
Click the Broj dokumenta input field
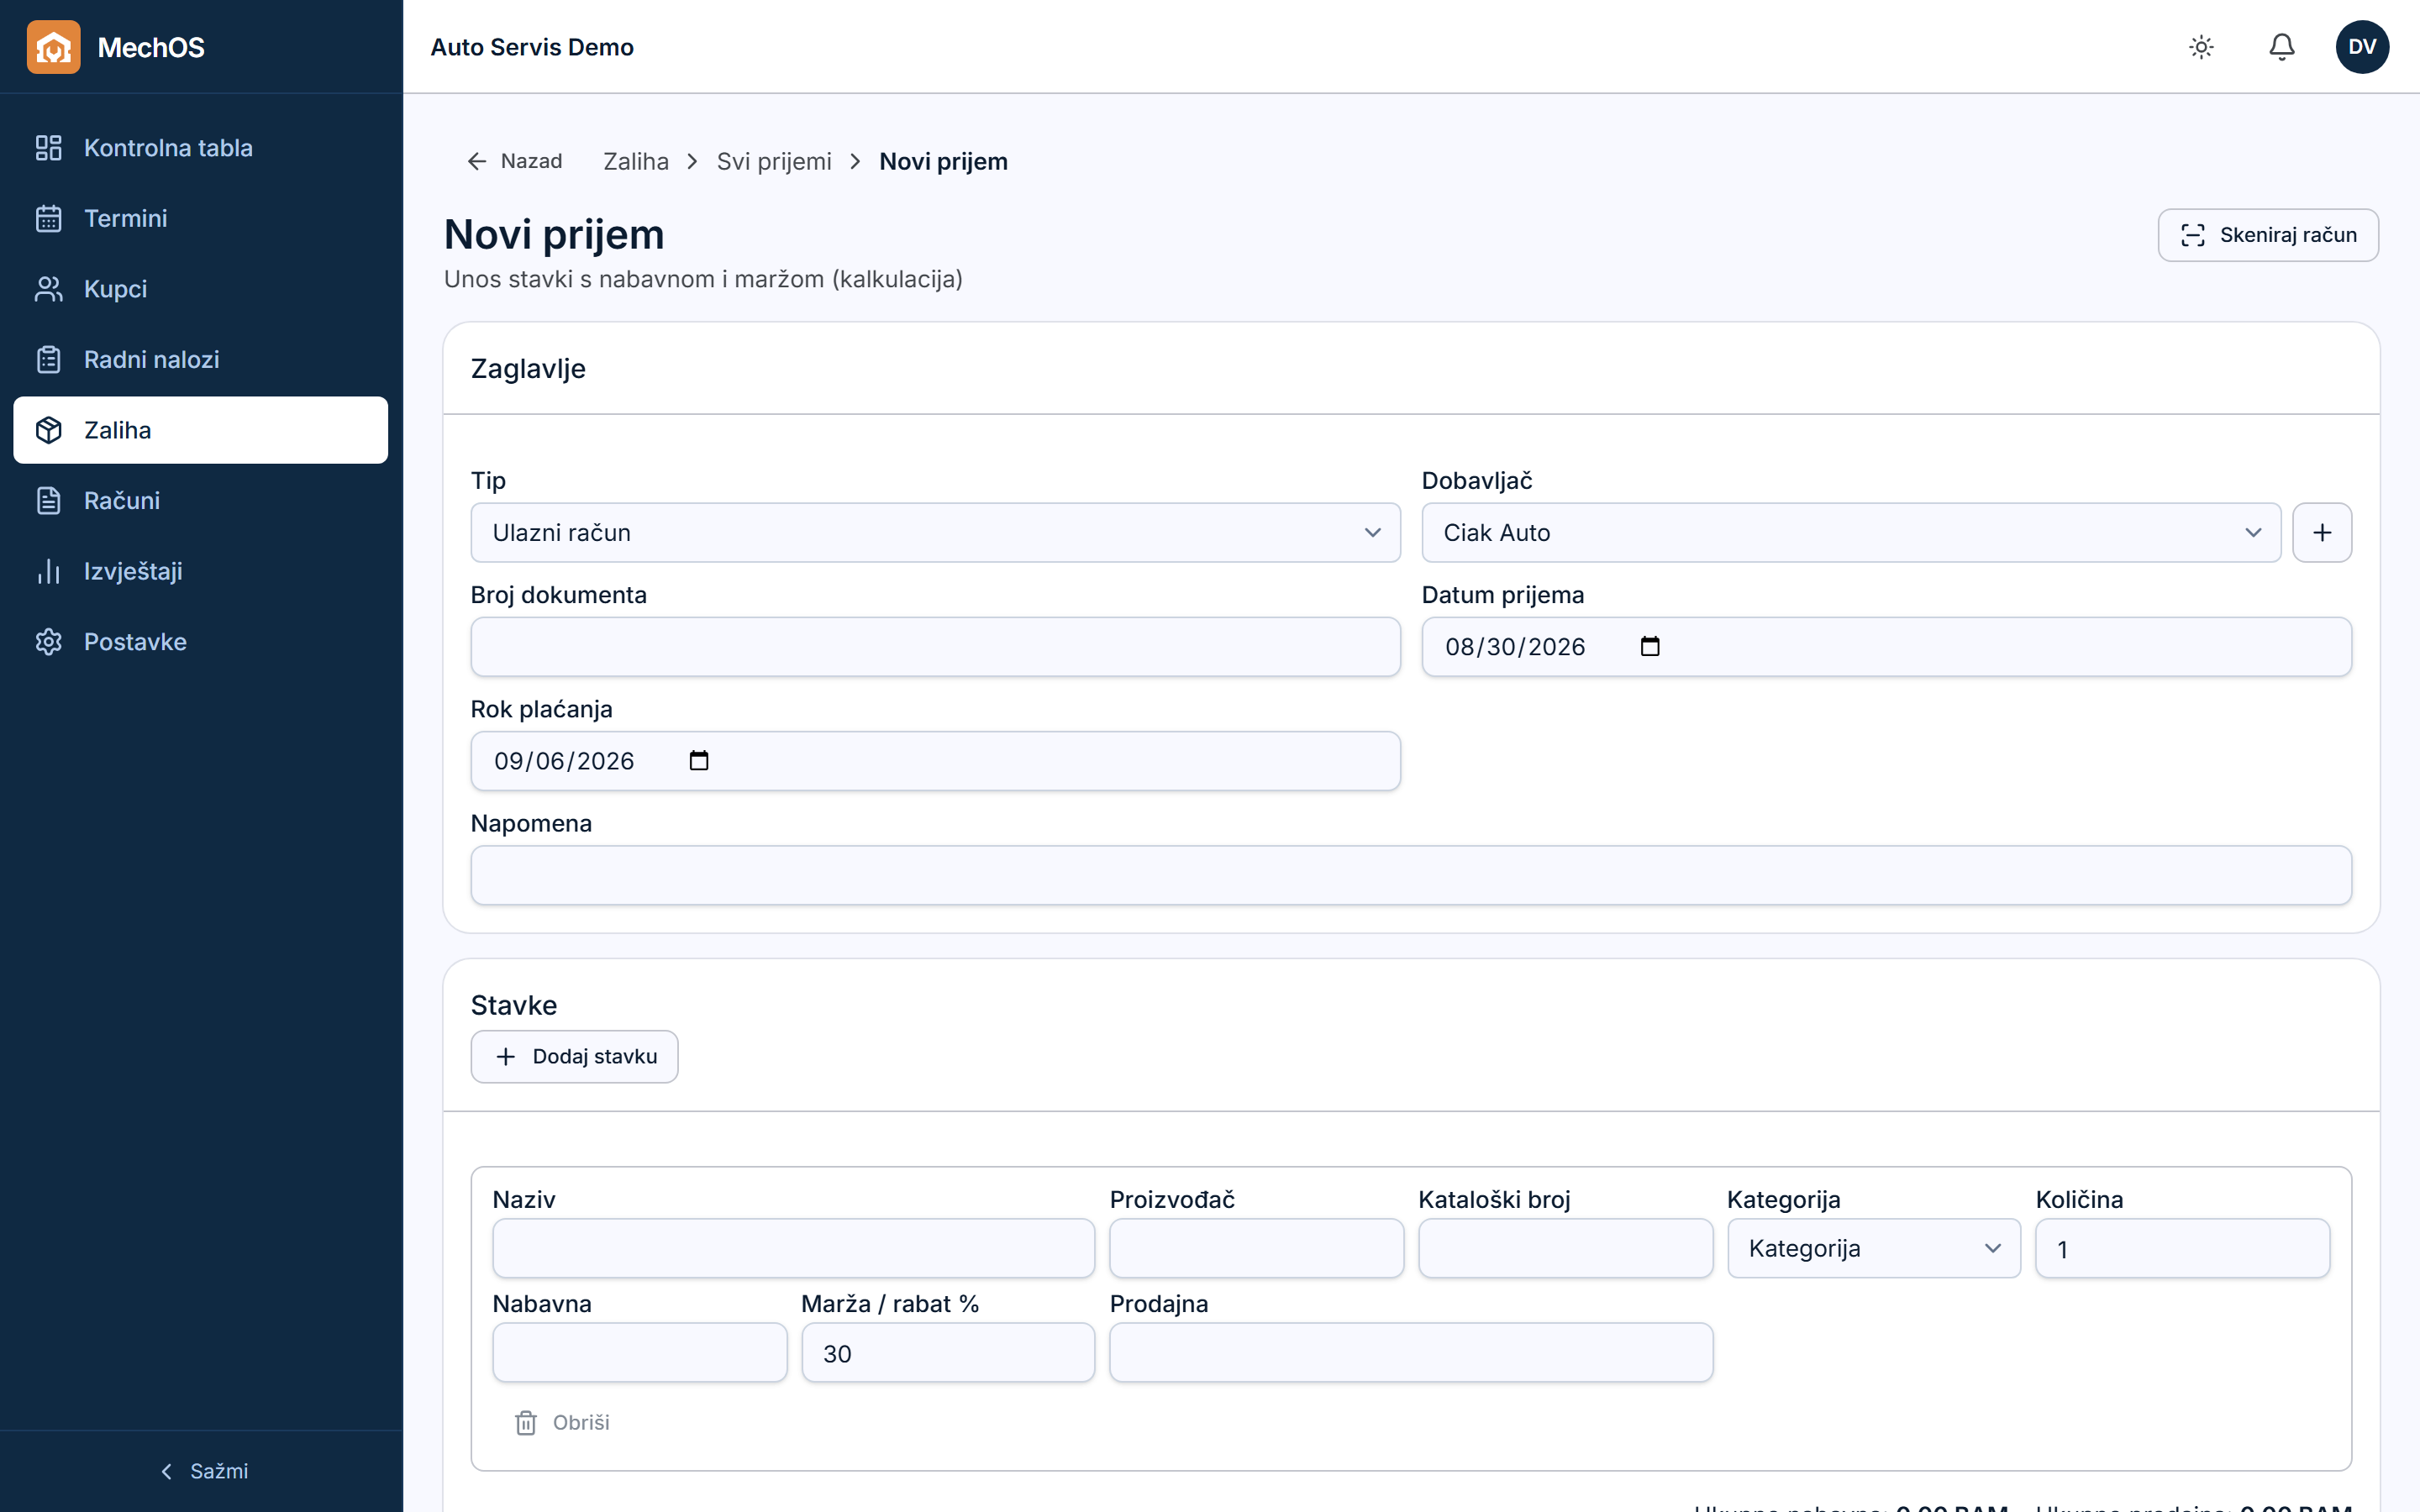[x=935, y=647]
